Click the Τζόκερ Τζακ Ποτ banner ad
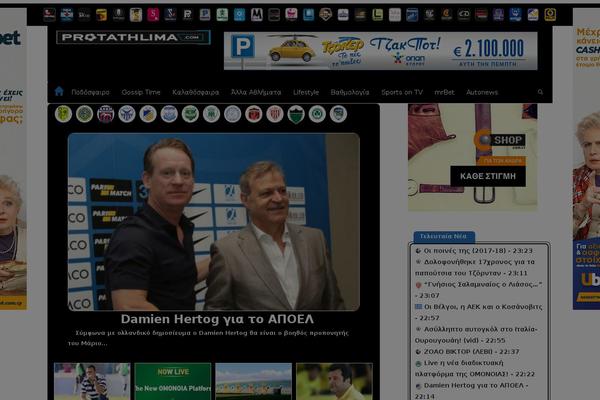The height and width of the screenshot is (400, 600). (380, 51)
